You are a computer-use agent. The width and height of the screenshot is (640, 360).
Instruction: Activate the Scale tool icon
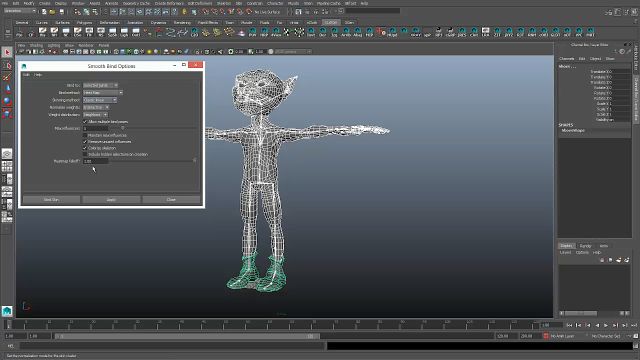(x=7, y=113)
